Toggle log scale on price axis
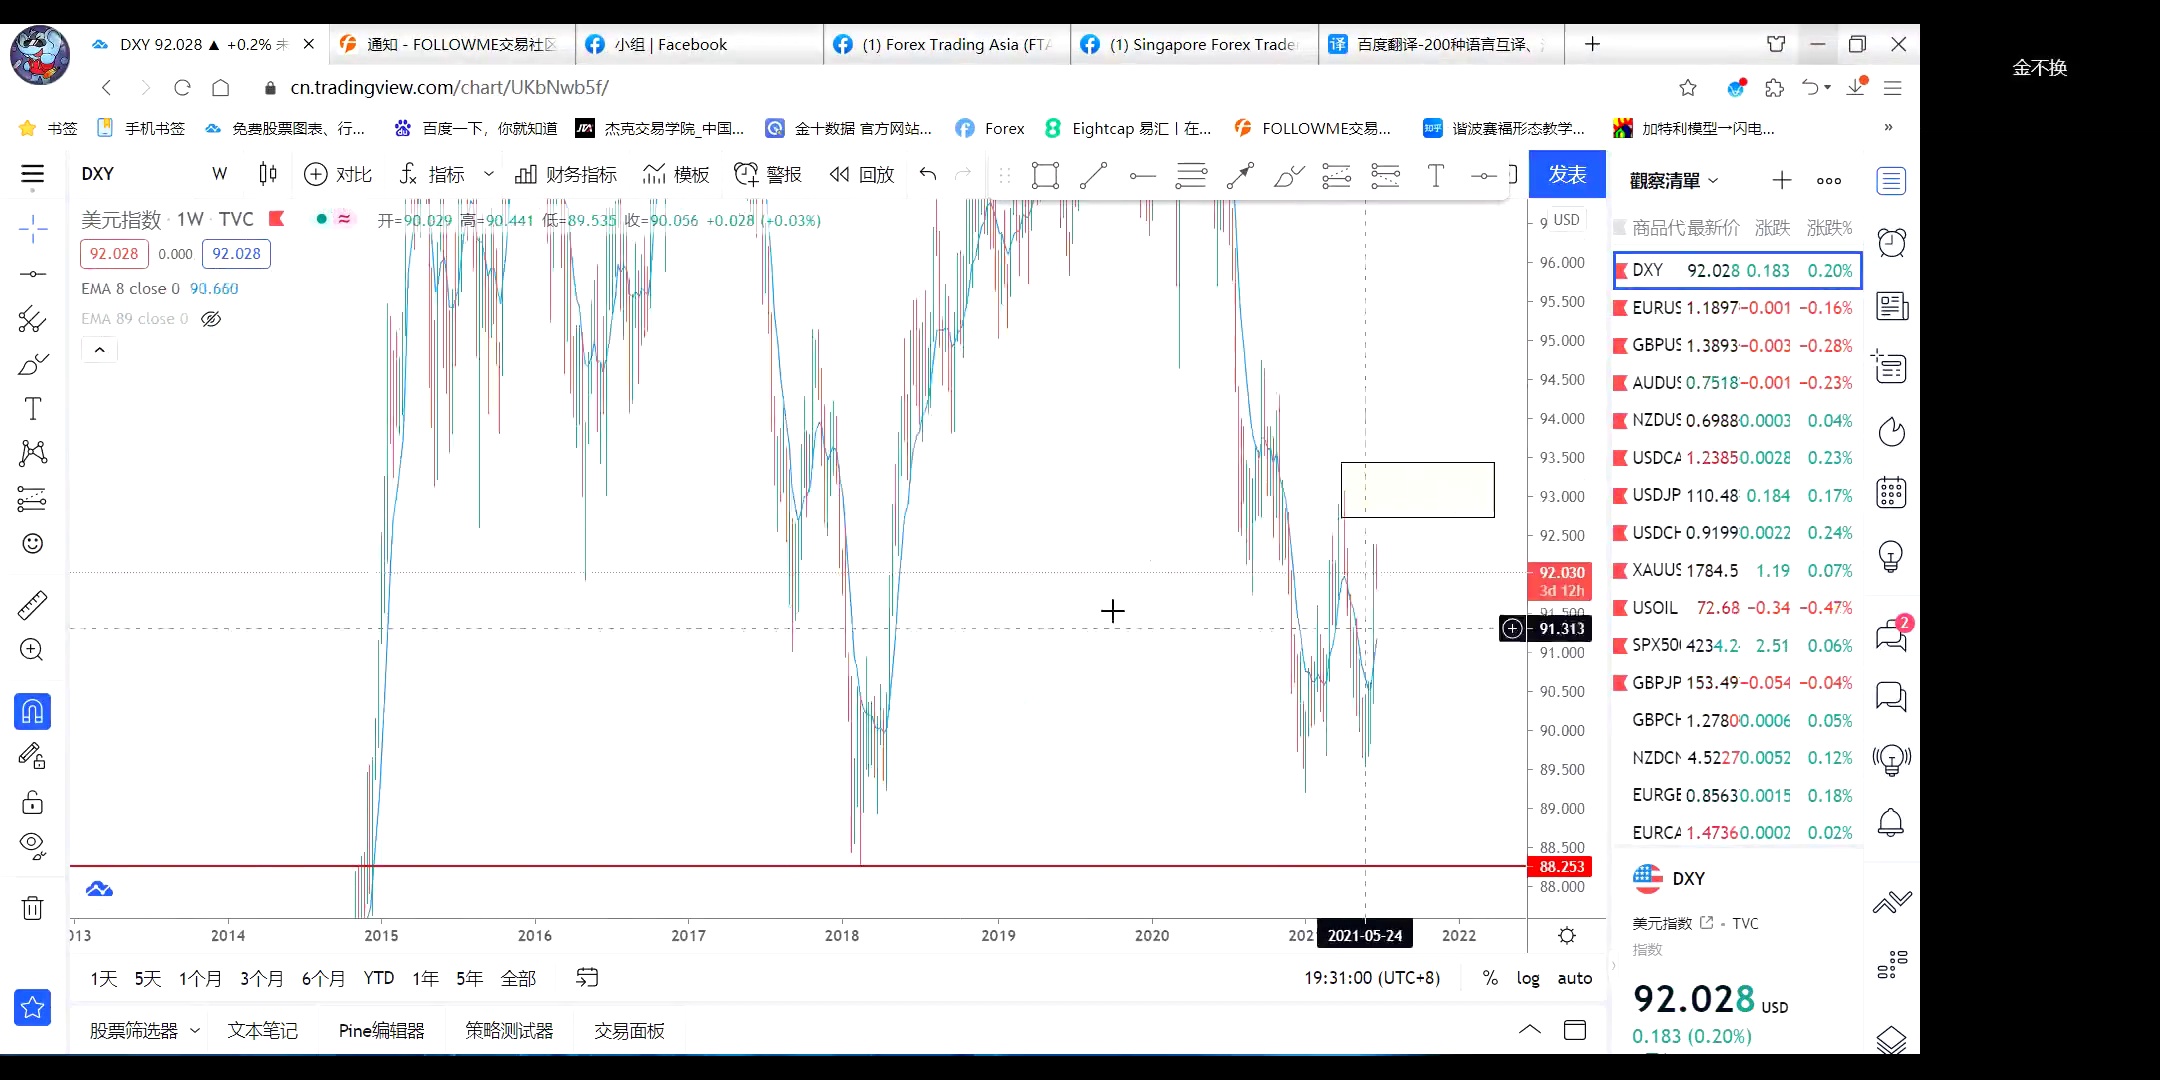2160x1080 pixels. 1528,978
